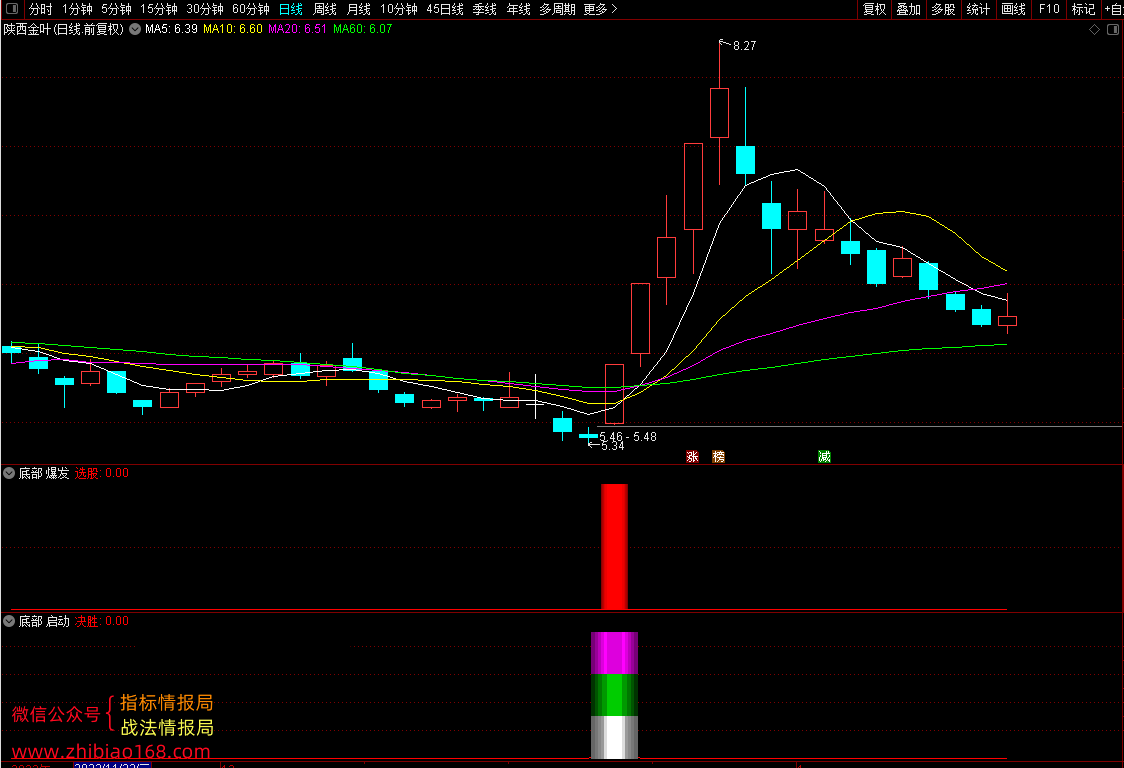This screenshot has height=768, width=1124.
Task: Click the 底部爆发 indicator name
Action: coord(44,473)
